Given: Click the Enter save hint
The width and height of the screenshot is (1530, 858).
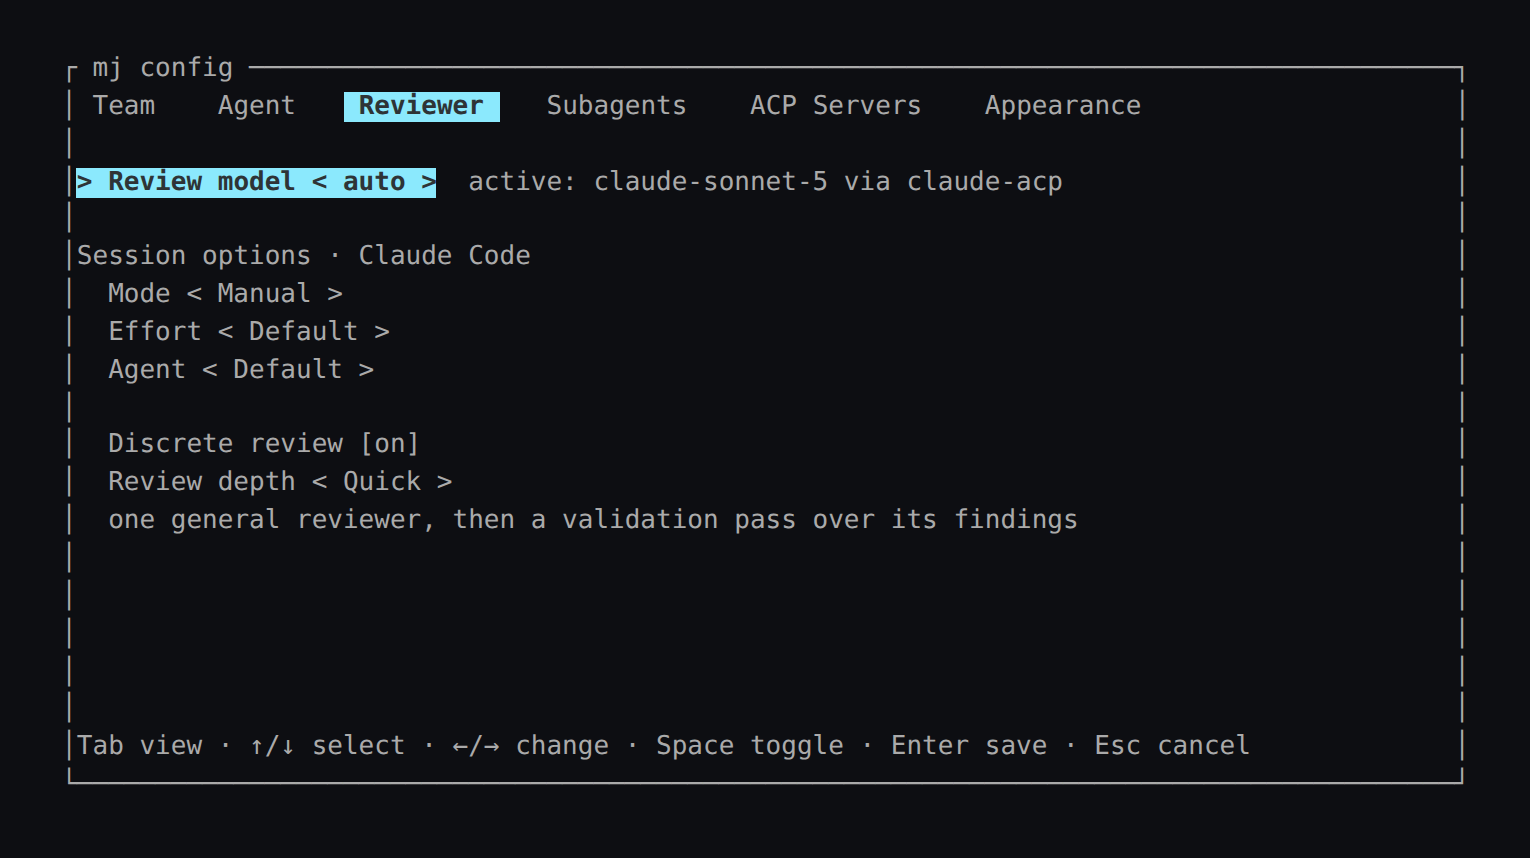Looking at the screenshot, I should pyautogui.click(x=969, y=746).
